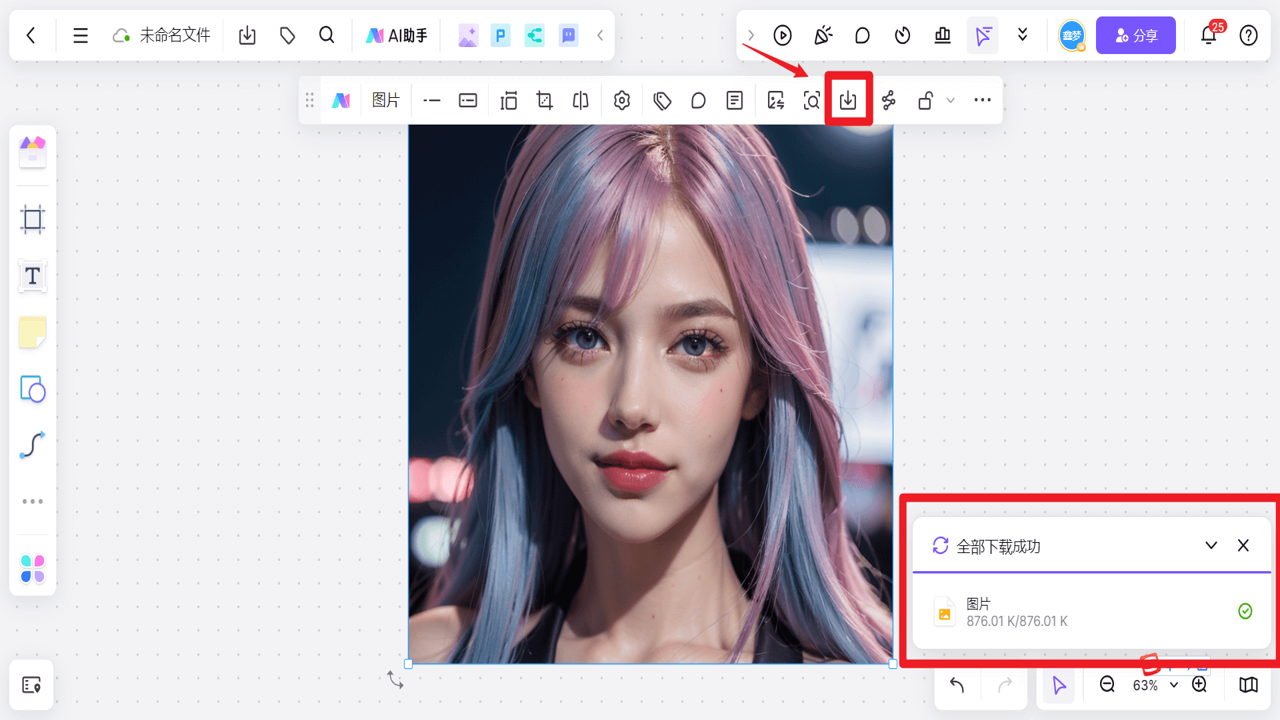Open more options ellipsis in image toolbar
The height and width of the screenshot is (720, 1280).
(x=982, y=100)
